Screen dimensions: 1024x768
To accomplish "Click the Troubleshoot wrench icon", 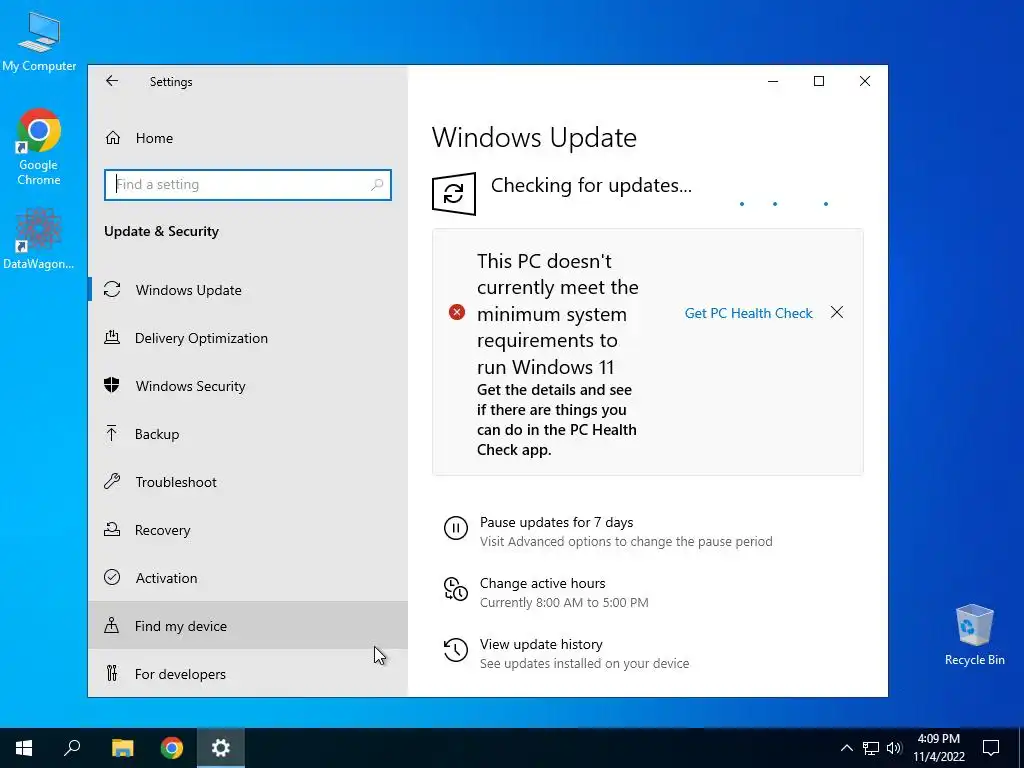I will [x=112, y=482].
